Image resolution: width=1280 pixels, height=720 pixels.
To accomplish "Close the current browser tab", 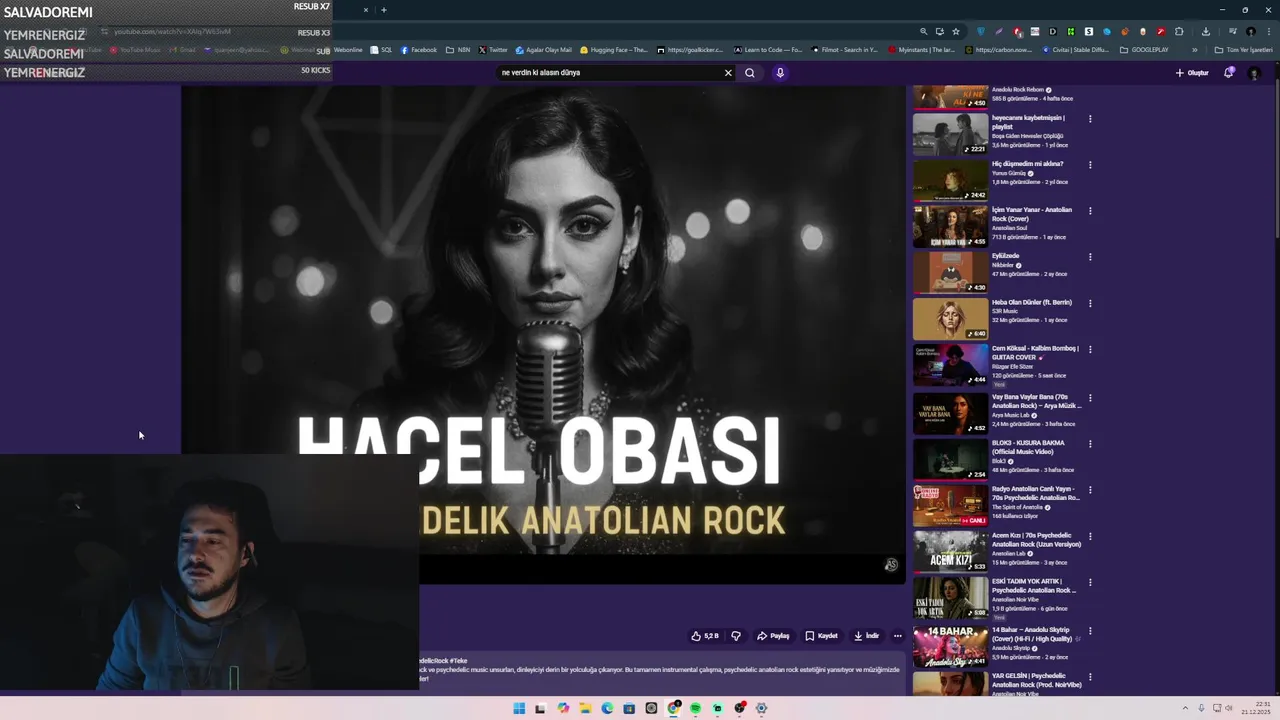I will (x=365, y=10).
